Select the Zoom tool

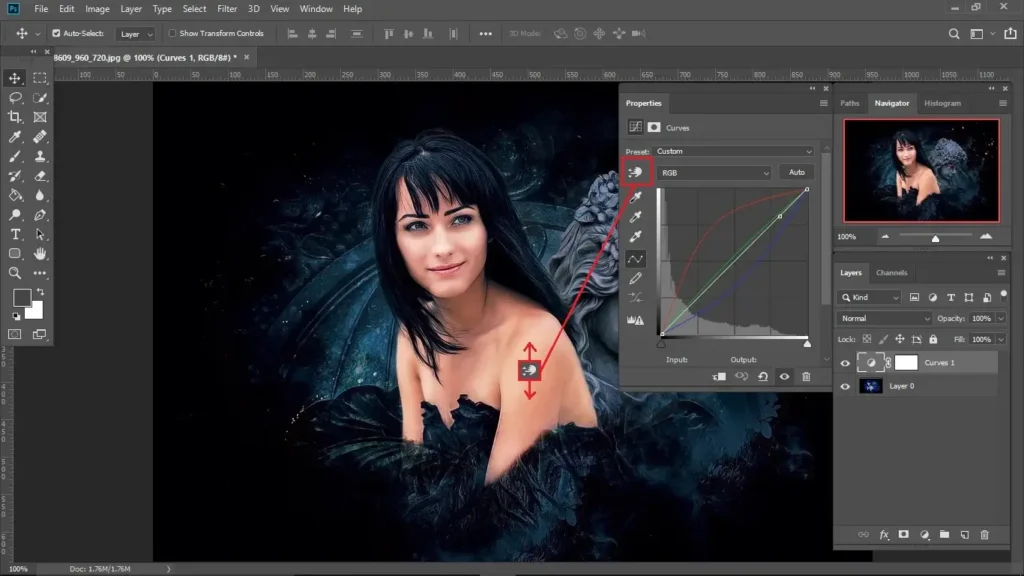[14, 273]
